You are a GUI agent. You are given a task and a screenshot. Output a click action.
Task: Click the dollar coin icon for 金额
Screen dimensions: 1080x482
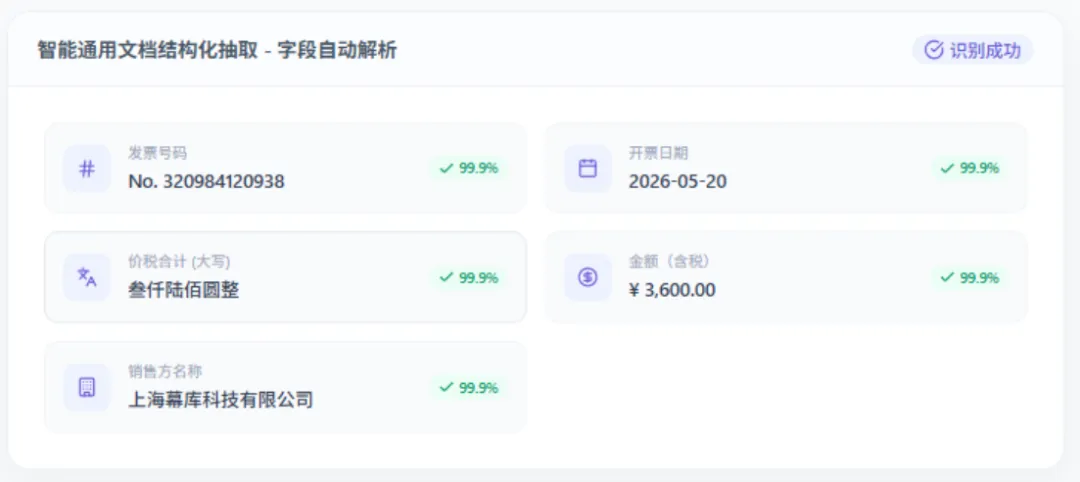tap(588, 277)
